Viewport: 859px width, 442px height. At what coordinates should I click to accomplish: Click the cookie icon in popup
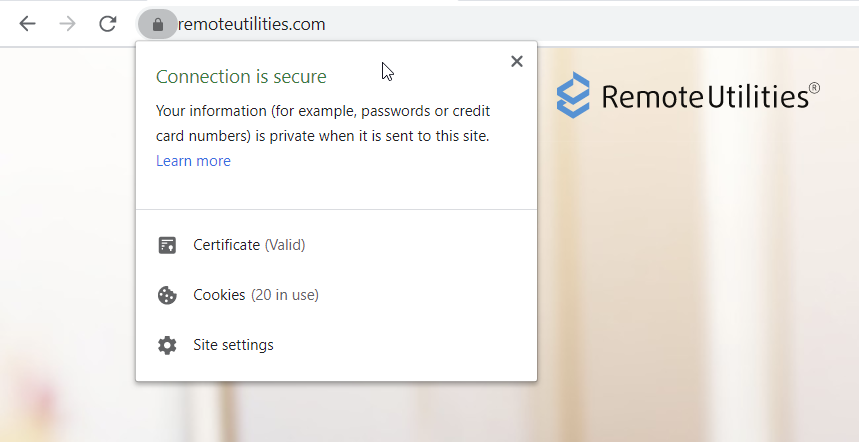click(167, 295)
